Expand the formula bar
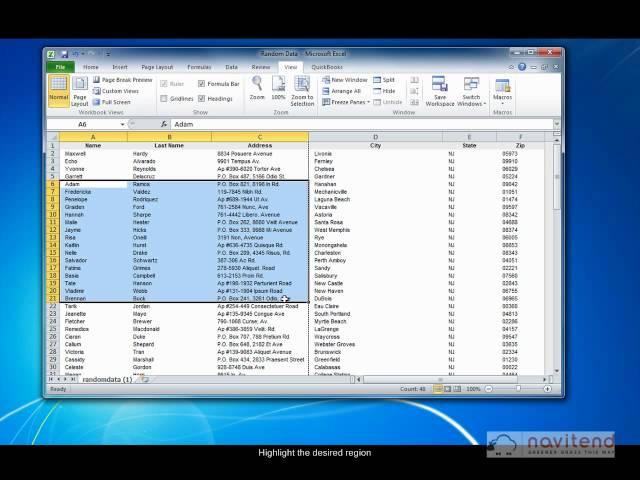The height and width of the screenshot is (480, 640). [557, 124]
